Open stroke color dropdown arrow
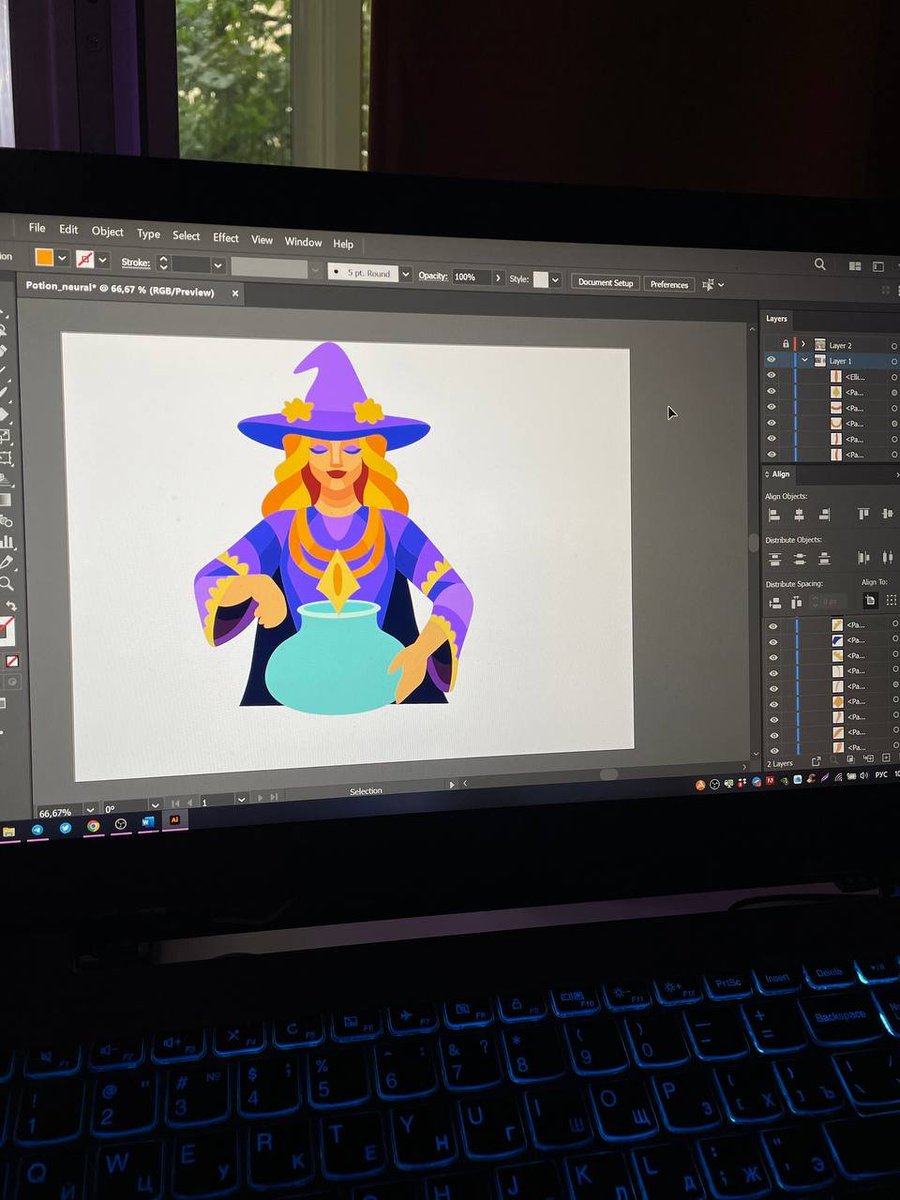The width and height of the screenshot is (900, 1200). pos(102,260)
